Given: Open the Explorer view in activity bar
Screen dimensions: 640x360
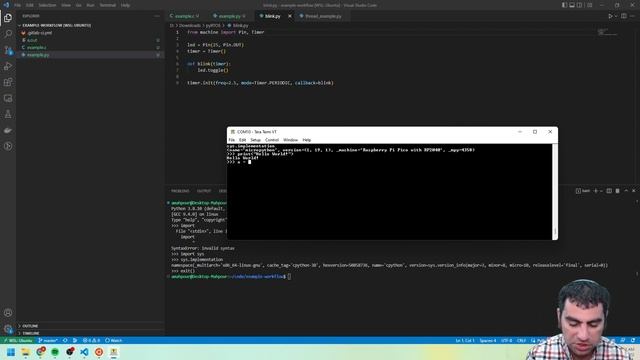Looking at the screenshot, I should pyautogui.click(x=8, y=18).
